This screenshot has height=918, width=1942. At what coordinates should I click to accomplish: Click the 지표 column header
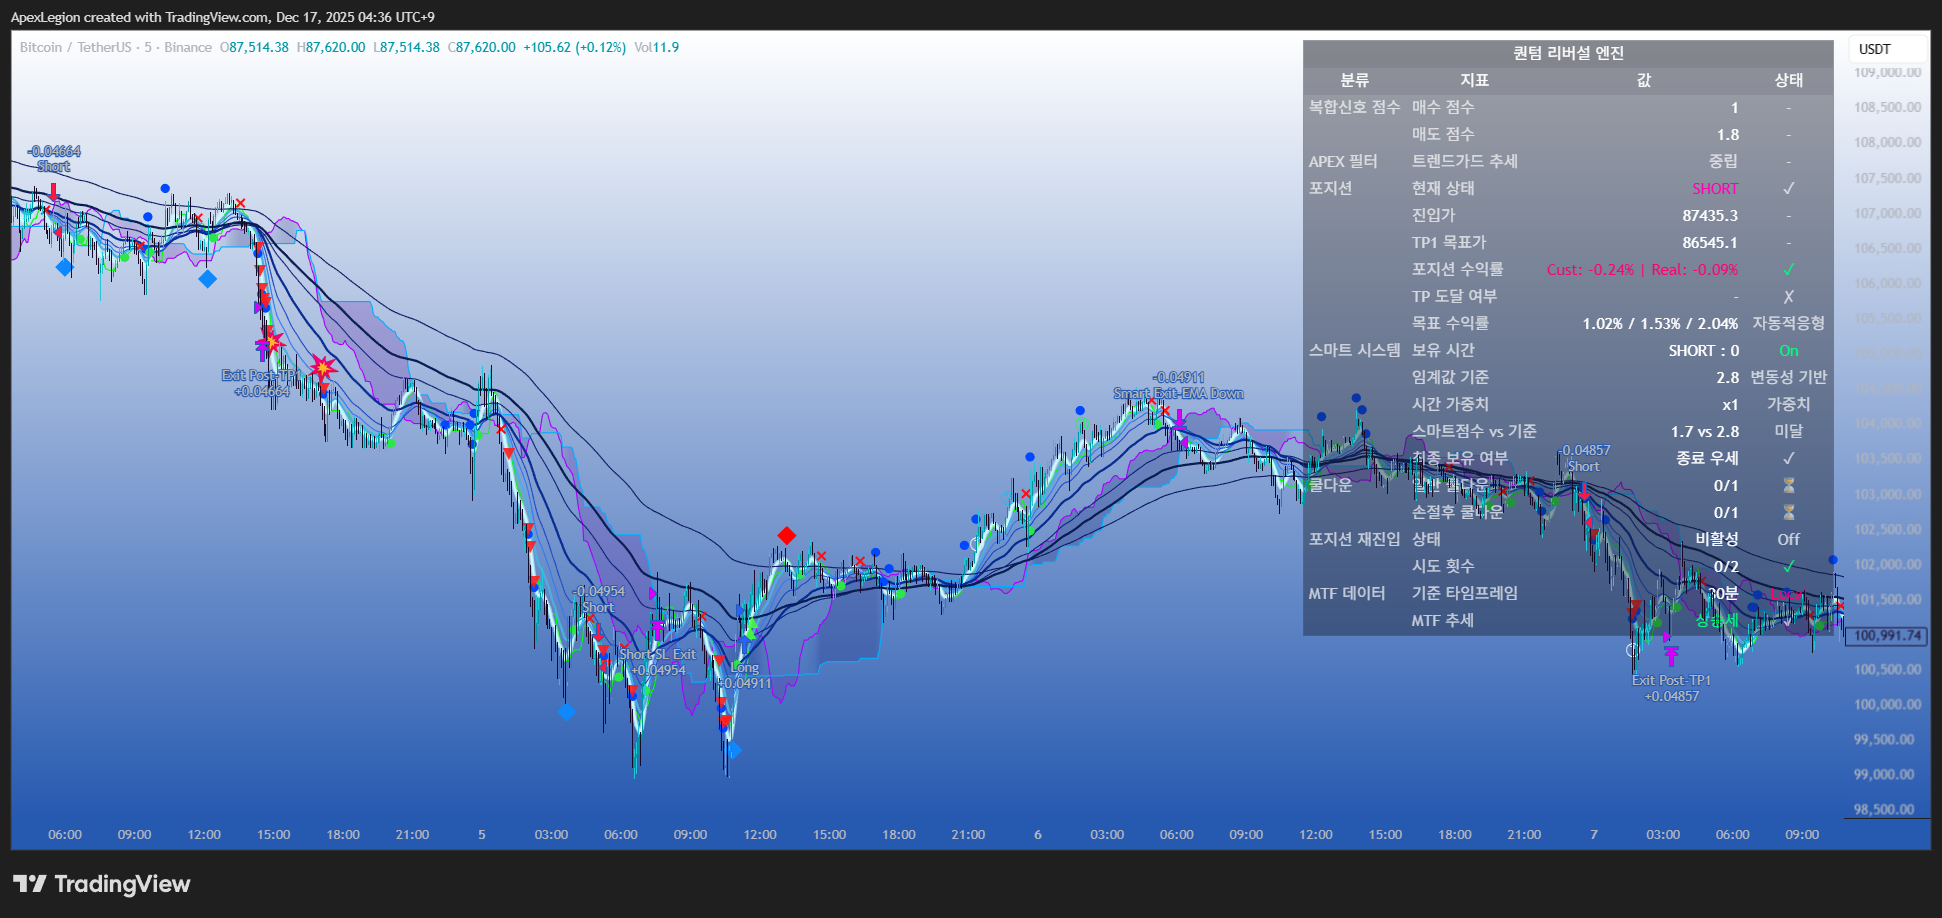(x=1474, y=80)
